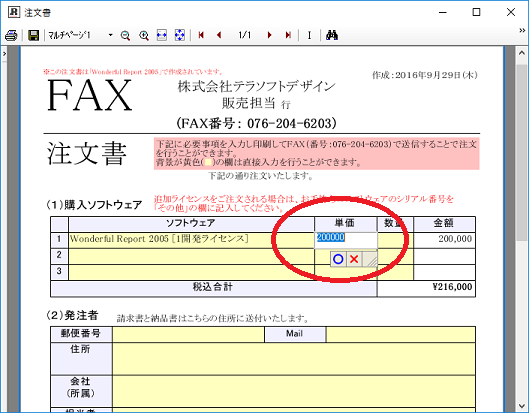Go to the previous page
Viewport: 529px width, 413px height.
219,35
